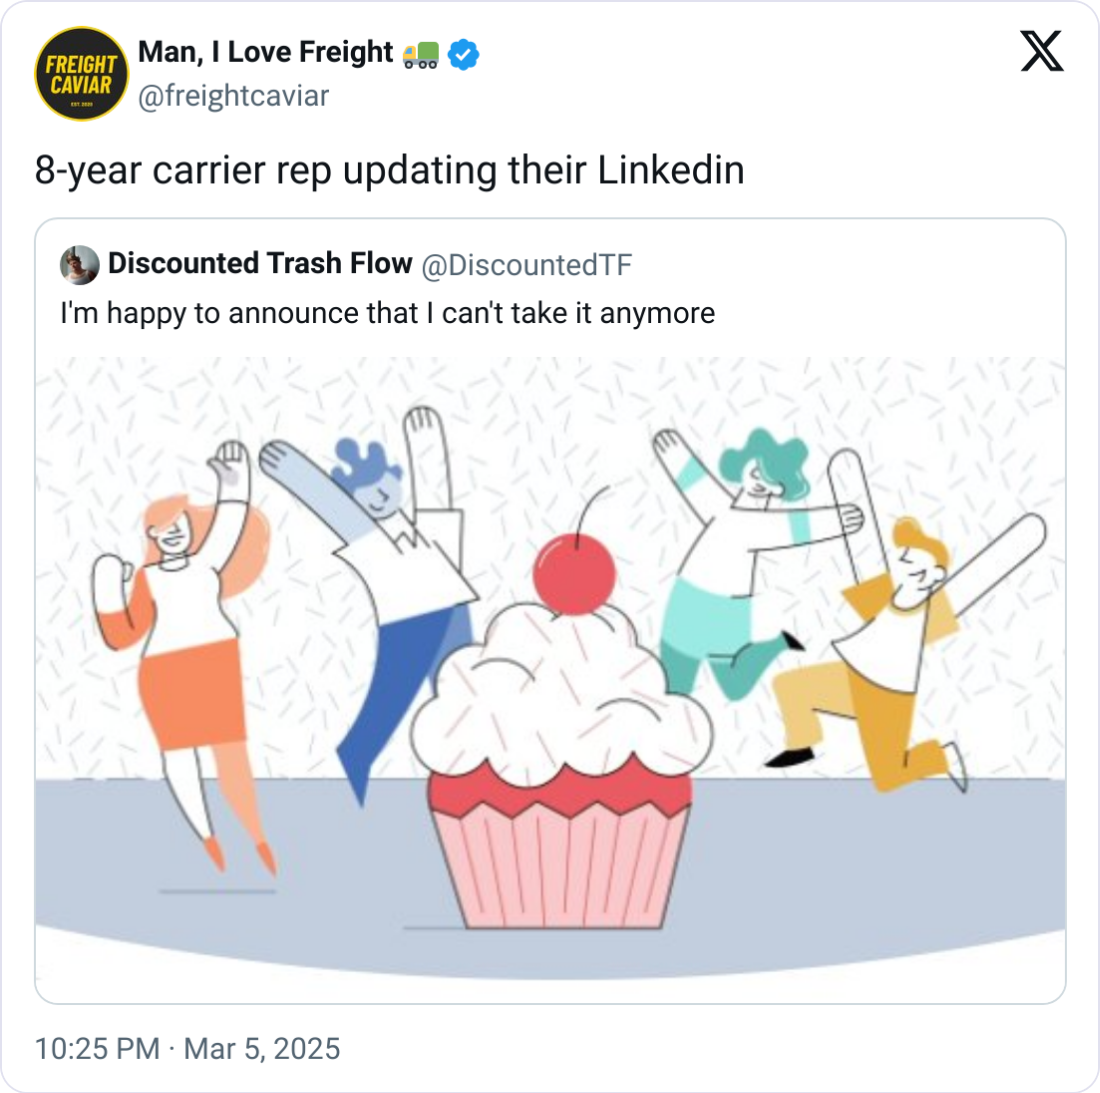
Task: Open the "Discounted Trash Flow" author name
Action: [260, 264]
